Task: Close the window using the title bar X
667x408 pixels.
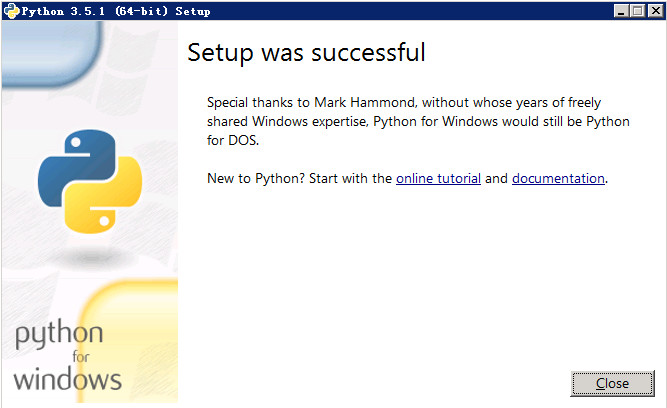Action: pos(654,10)
